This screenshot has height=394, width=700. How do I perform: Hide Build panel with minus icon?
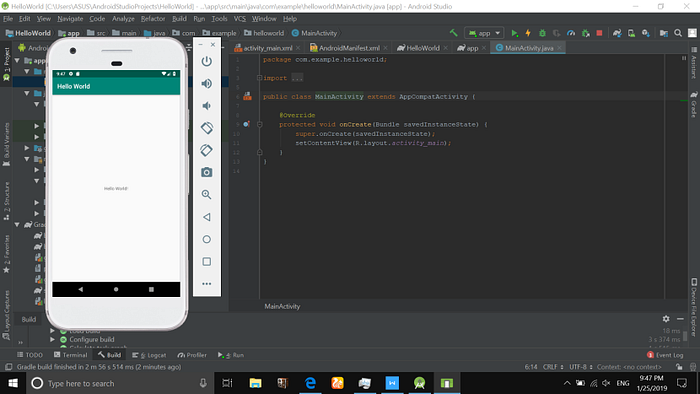tap(680, 319)
